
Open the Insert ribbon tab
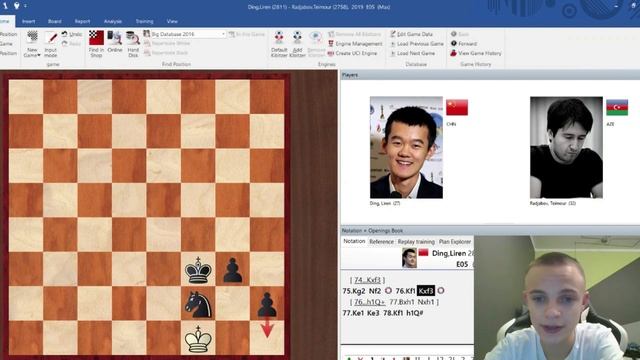[x=29, y=21]
